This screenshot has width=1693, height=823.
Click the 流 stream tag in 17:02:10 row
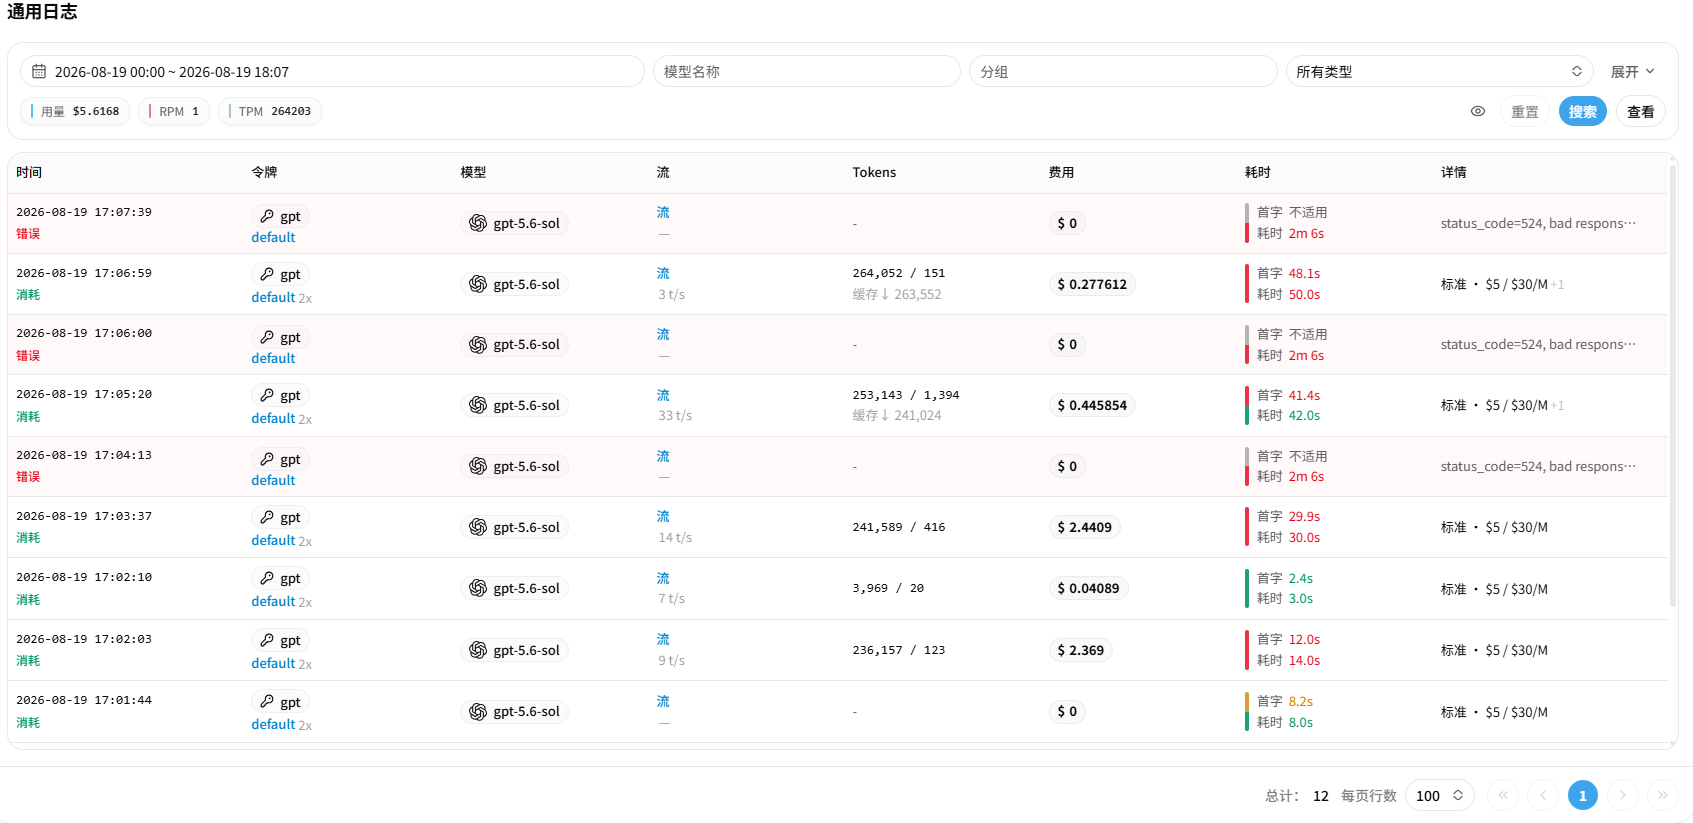[x=663, y=578]
